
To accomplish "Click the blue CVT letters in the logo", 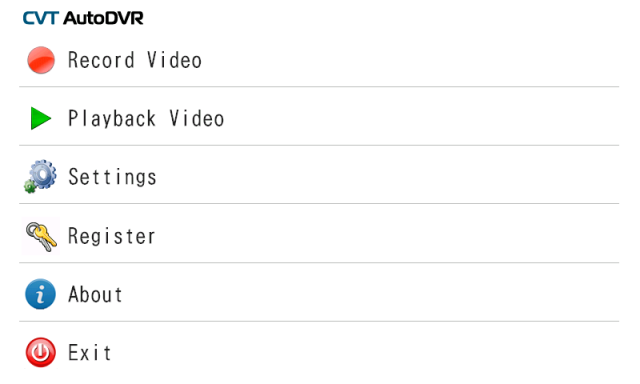I will click(x=41, y=18).
